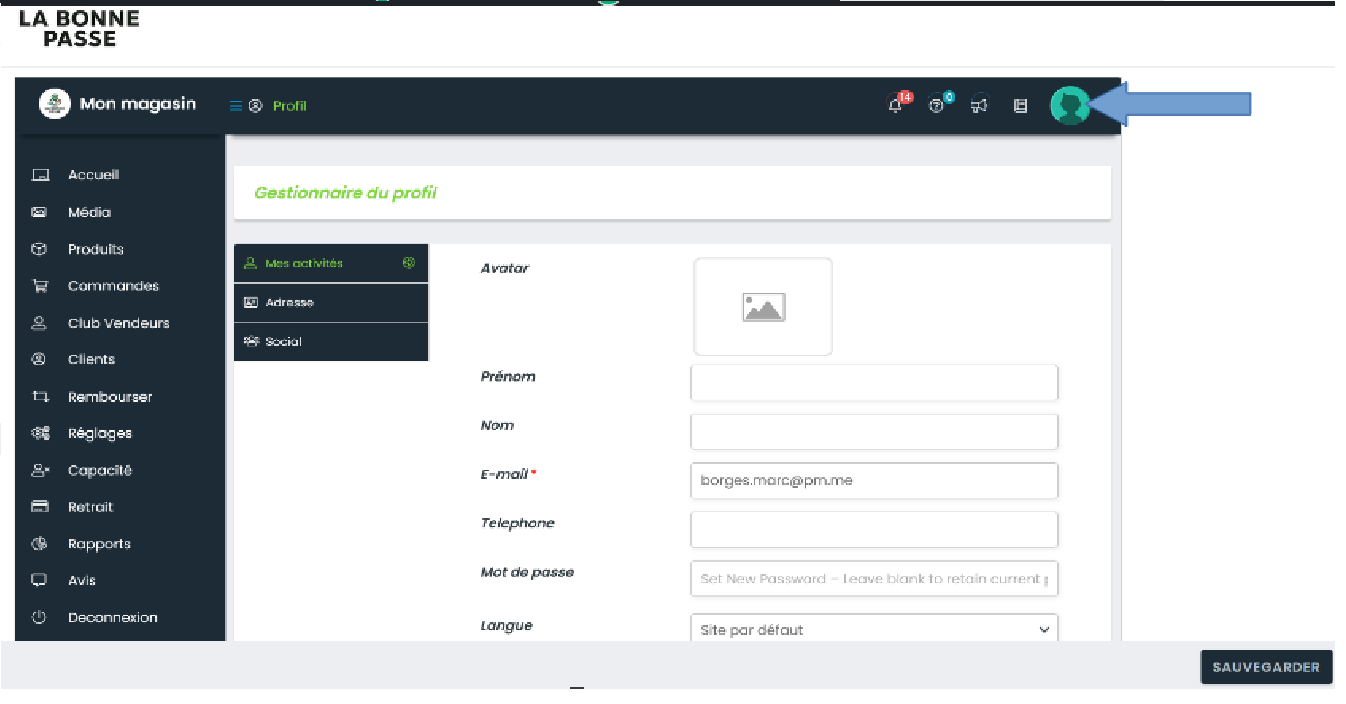1346x704 pixels.
Task: Toggle the hamburger sidebar menu icon
Action: pos(236,106)
